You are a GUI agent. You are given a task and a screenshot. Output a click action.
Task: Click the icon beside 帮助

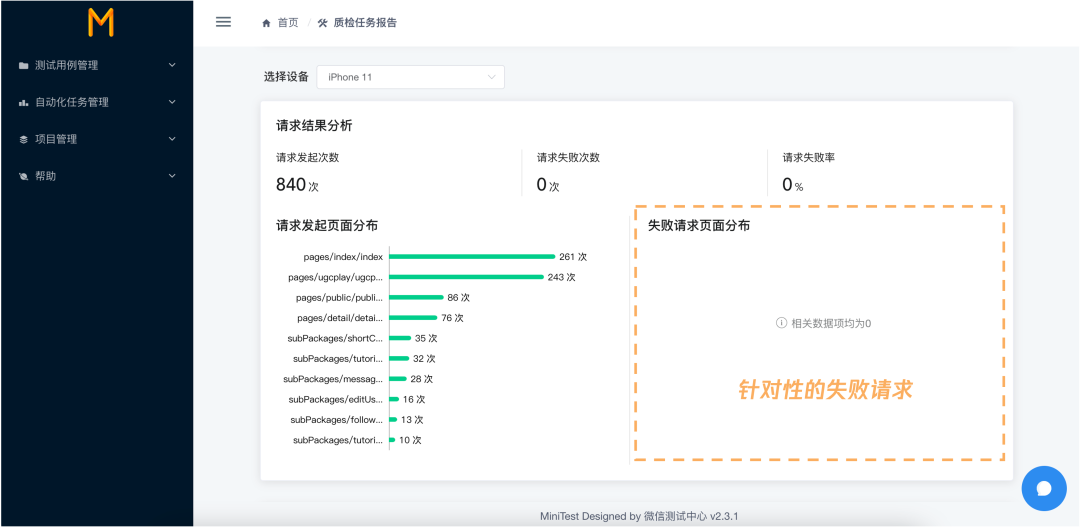tap(23, 176)
